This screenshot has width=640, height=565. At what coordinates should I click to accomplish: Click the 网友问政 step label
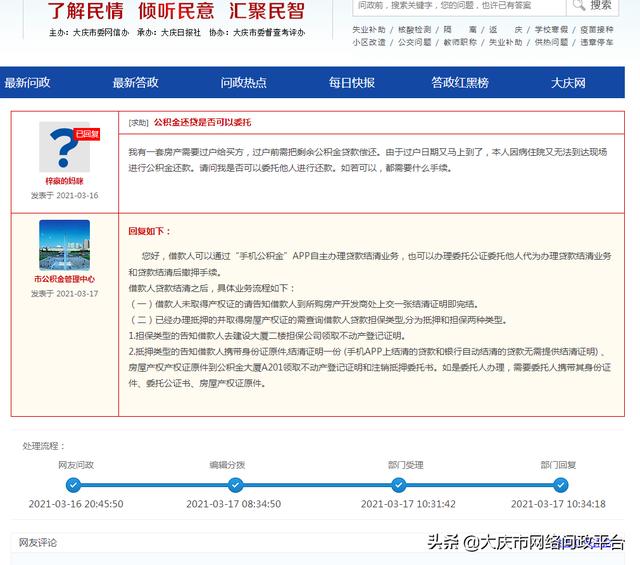coord(76,465)
